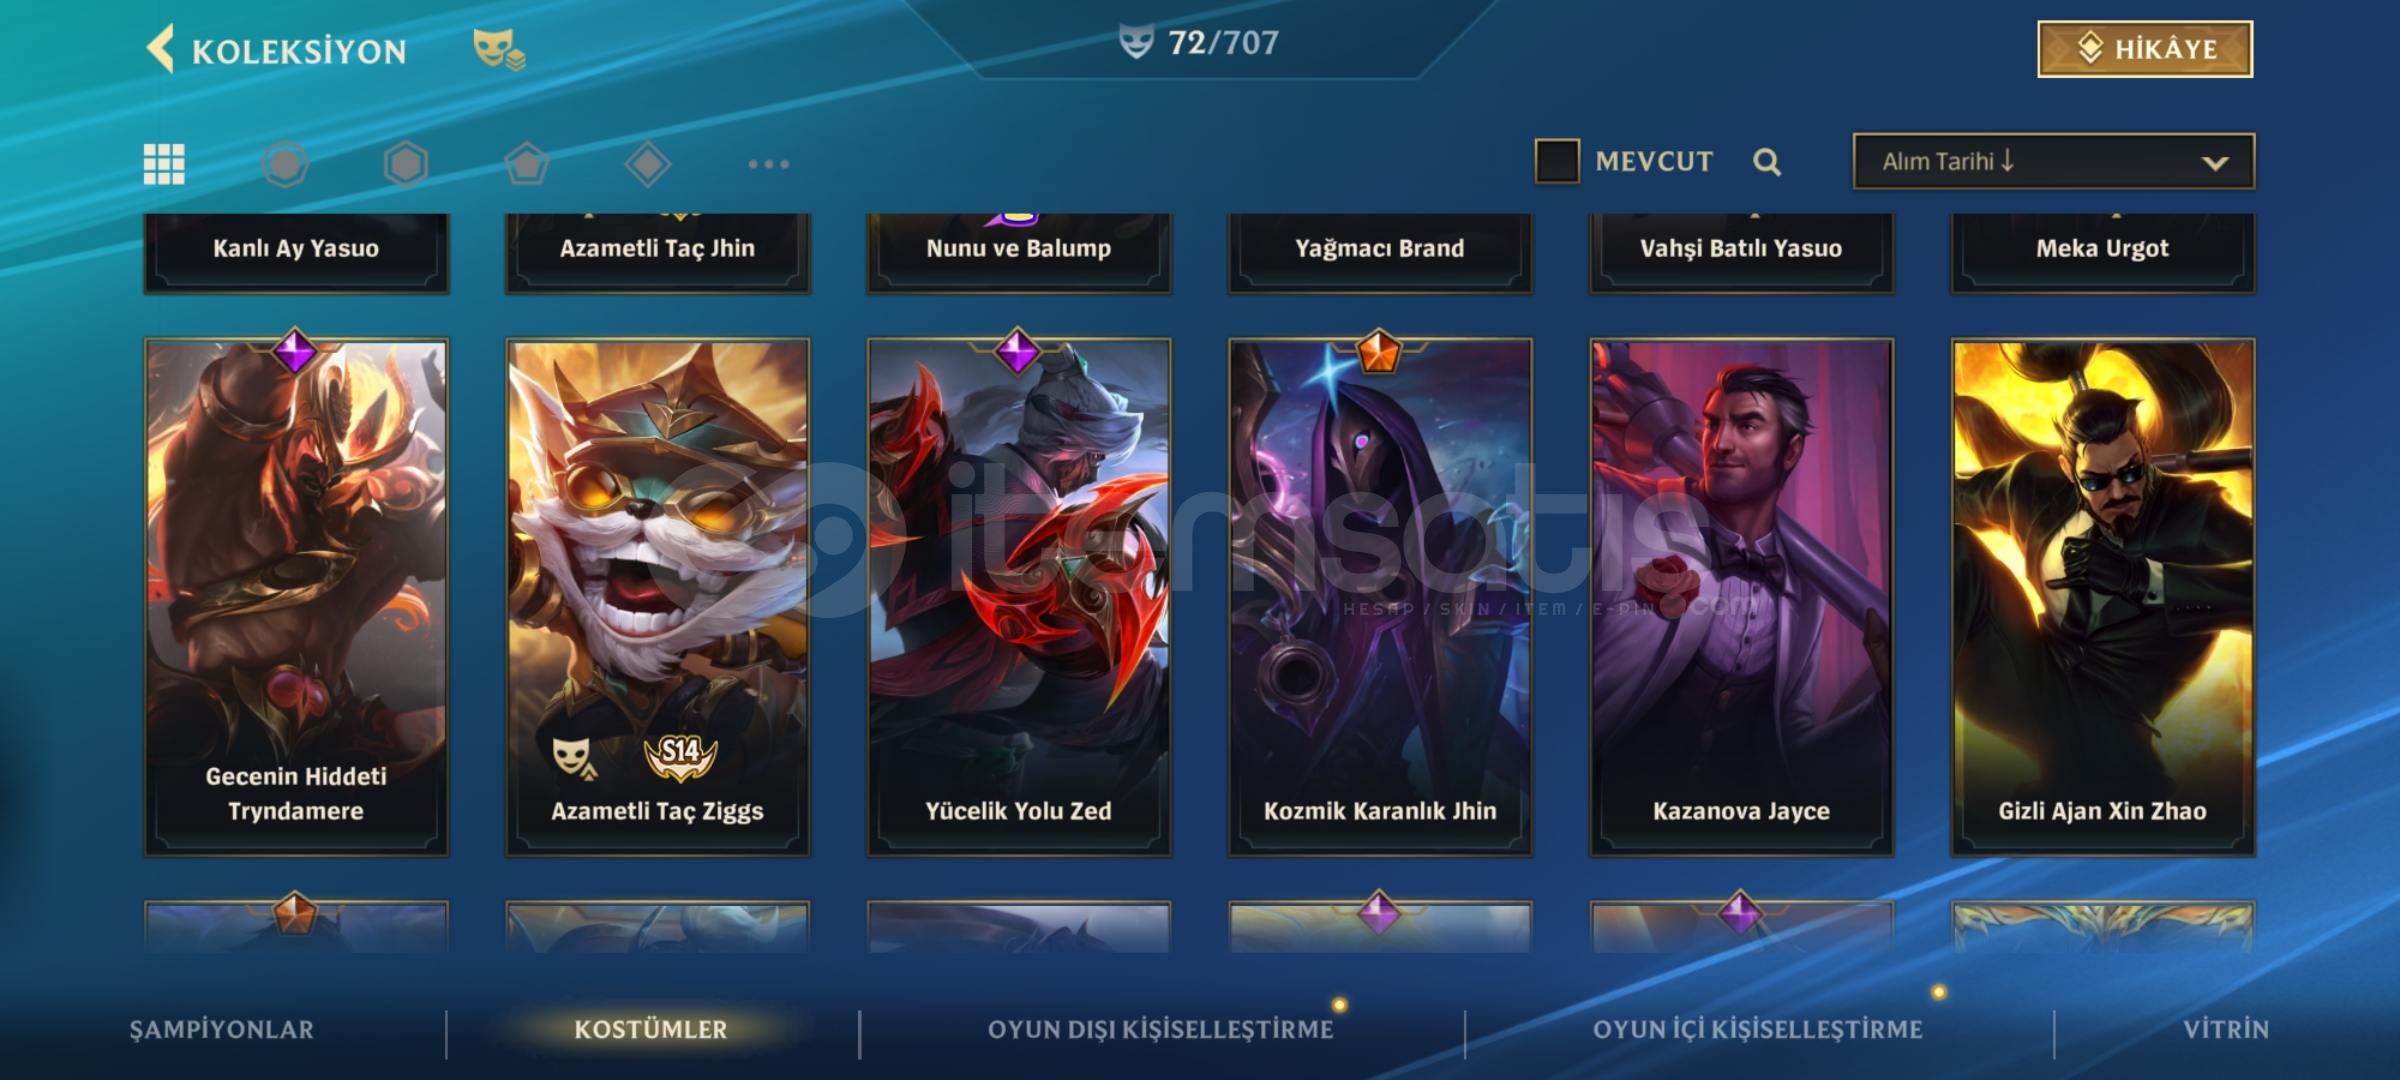Expand the Alım Tarihi sort dropdown
The height and width of the screenshot is (1080, 2400).
(2054, 161)
